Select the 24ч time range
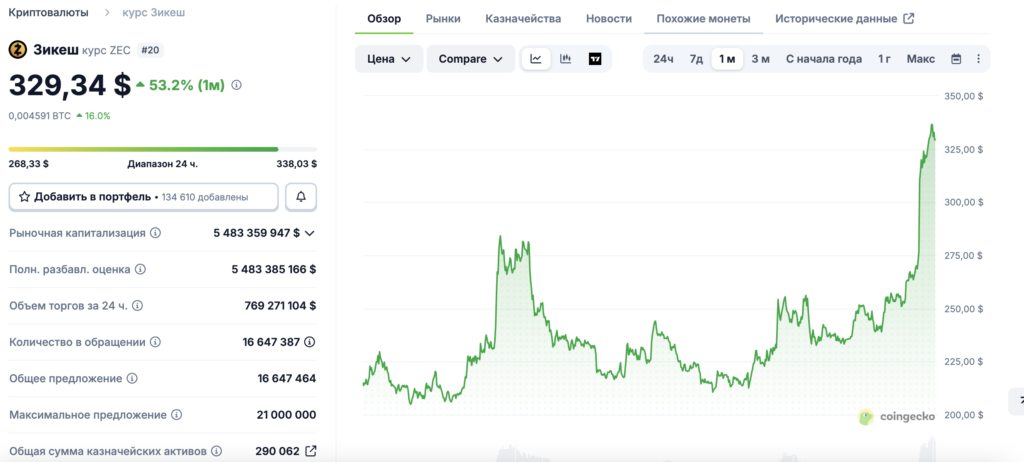The image size is (1024, 462). [663, 59]
